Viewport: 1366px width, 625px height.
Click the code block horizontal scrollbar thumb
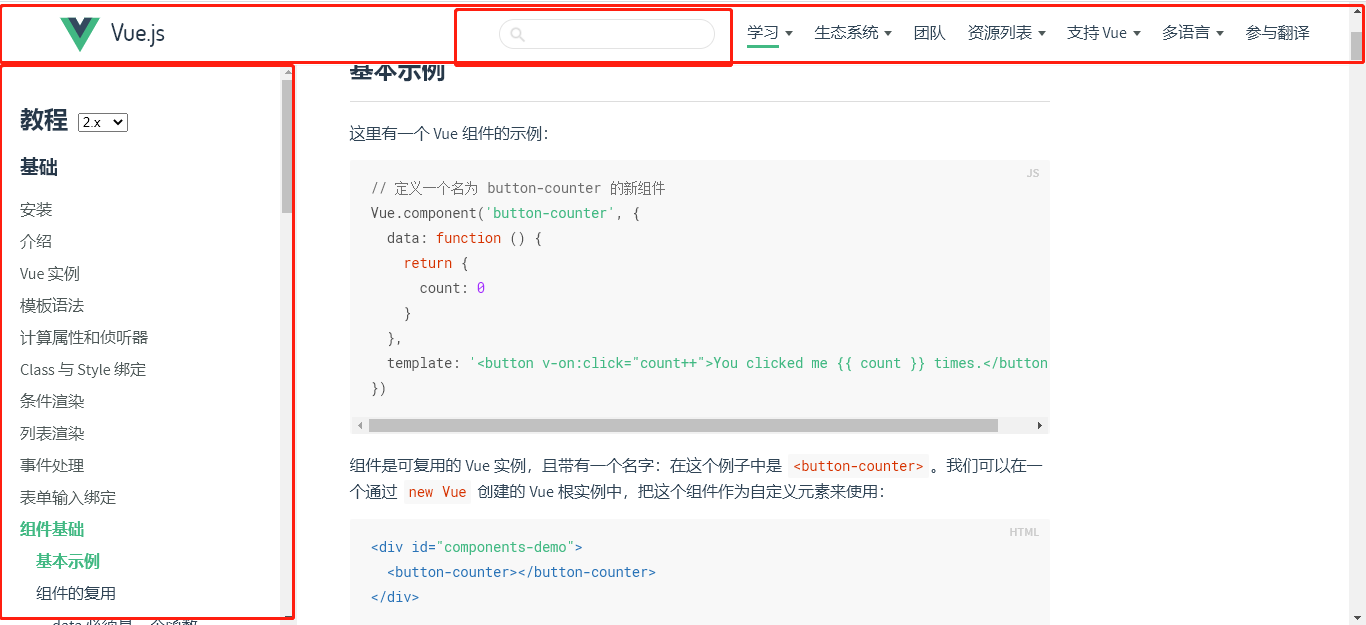683,426
